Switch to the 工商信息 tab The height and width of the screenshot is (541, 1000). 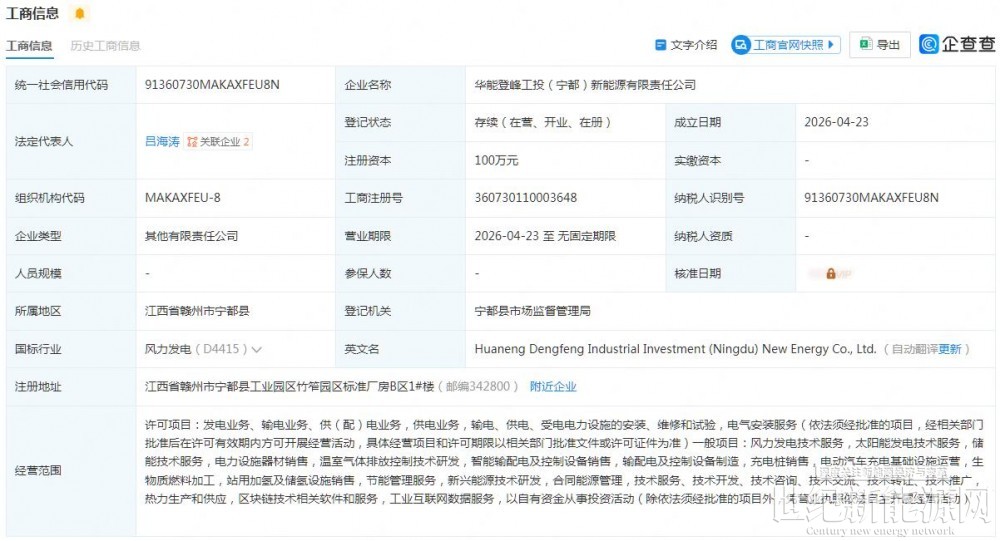pyautogui.click(x=29, y=46)
